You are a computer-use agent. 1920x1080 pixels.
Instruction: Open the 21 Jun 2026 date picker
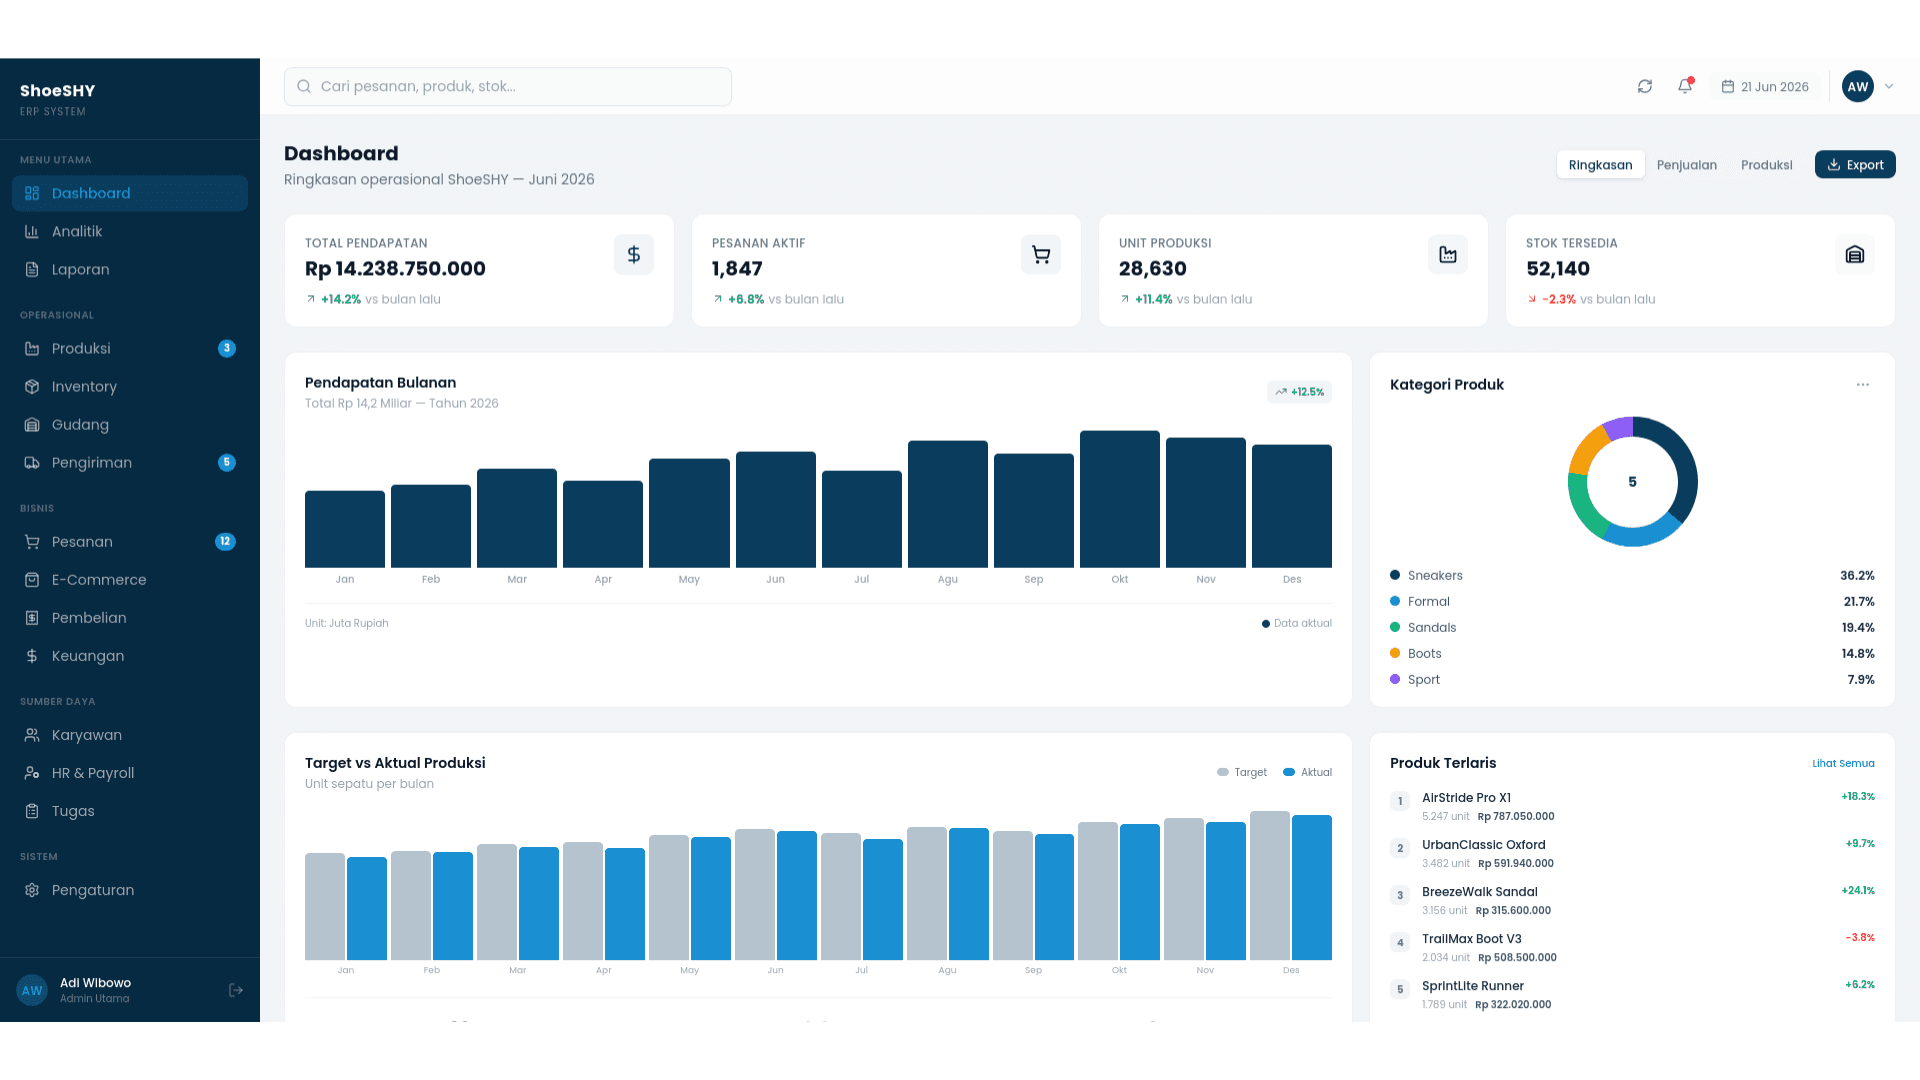click(x=1765, y=87)
